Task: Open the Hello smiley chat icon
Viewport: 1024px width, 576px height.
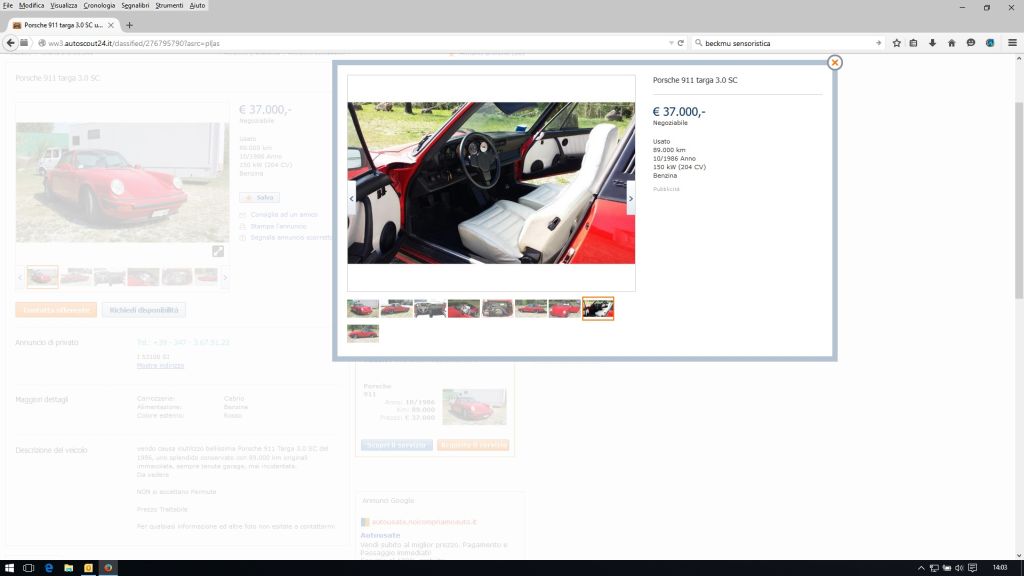Action: click(971, 43)
